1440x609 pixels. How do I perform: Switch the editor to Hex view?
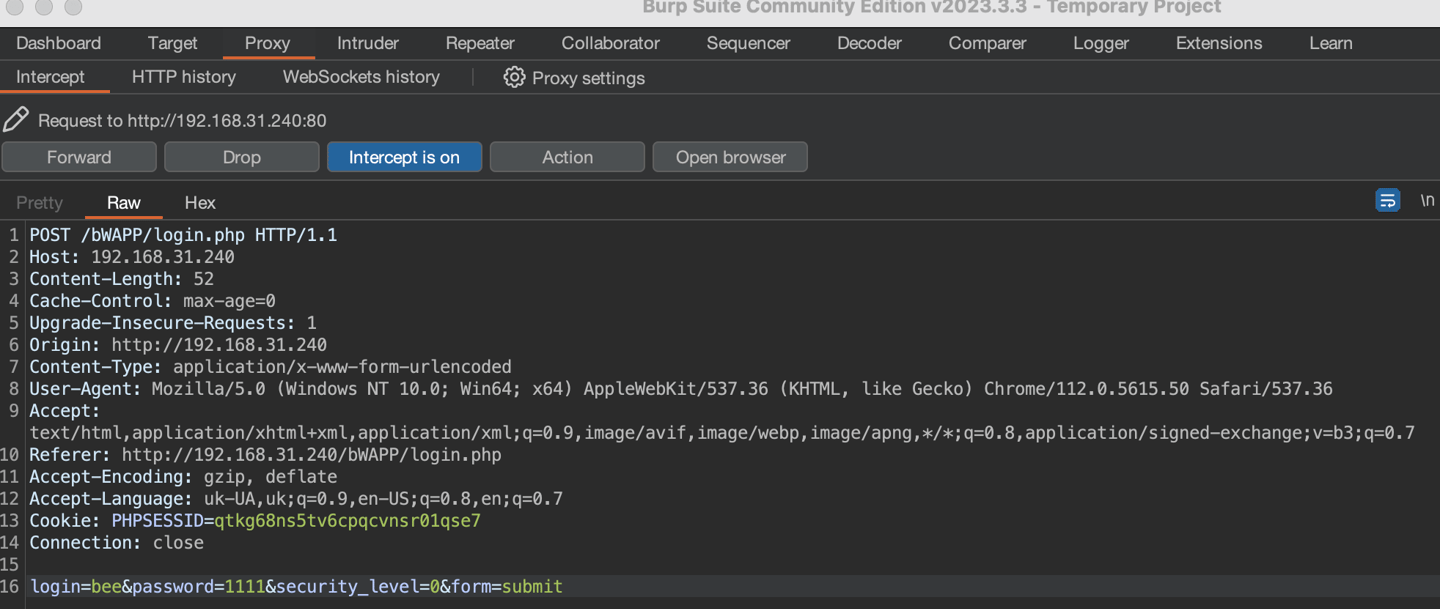click(200, 202)
